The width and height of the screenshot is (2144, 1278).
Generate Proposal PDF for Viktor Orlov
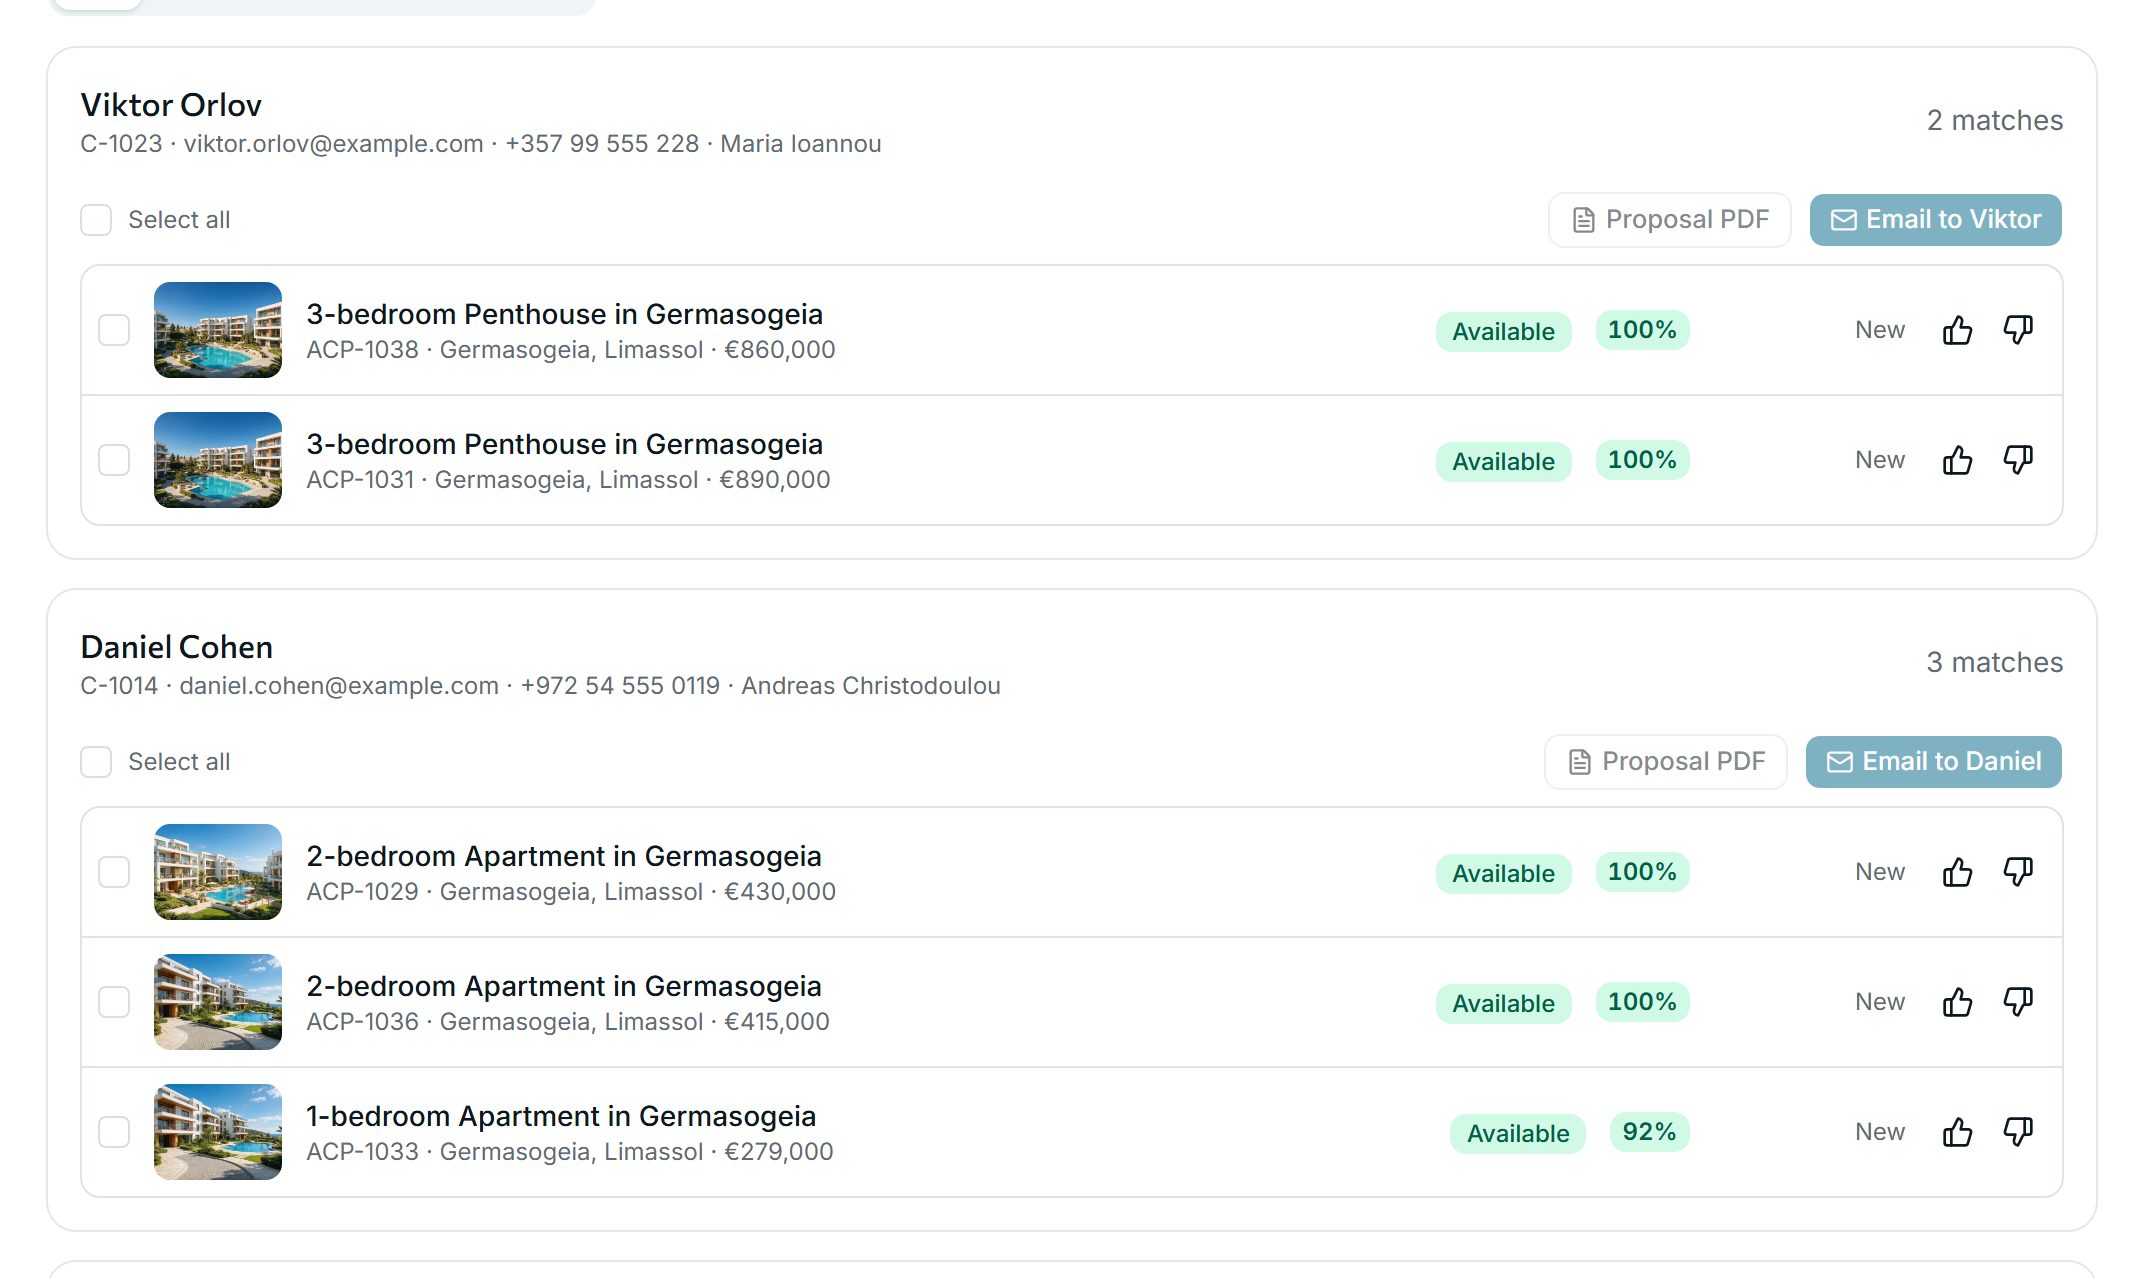[x=1669, y=220]
